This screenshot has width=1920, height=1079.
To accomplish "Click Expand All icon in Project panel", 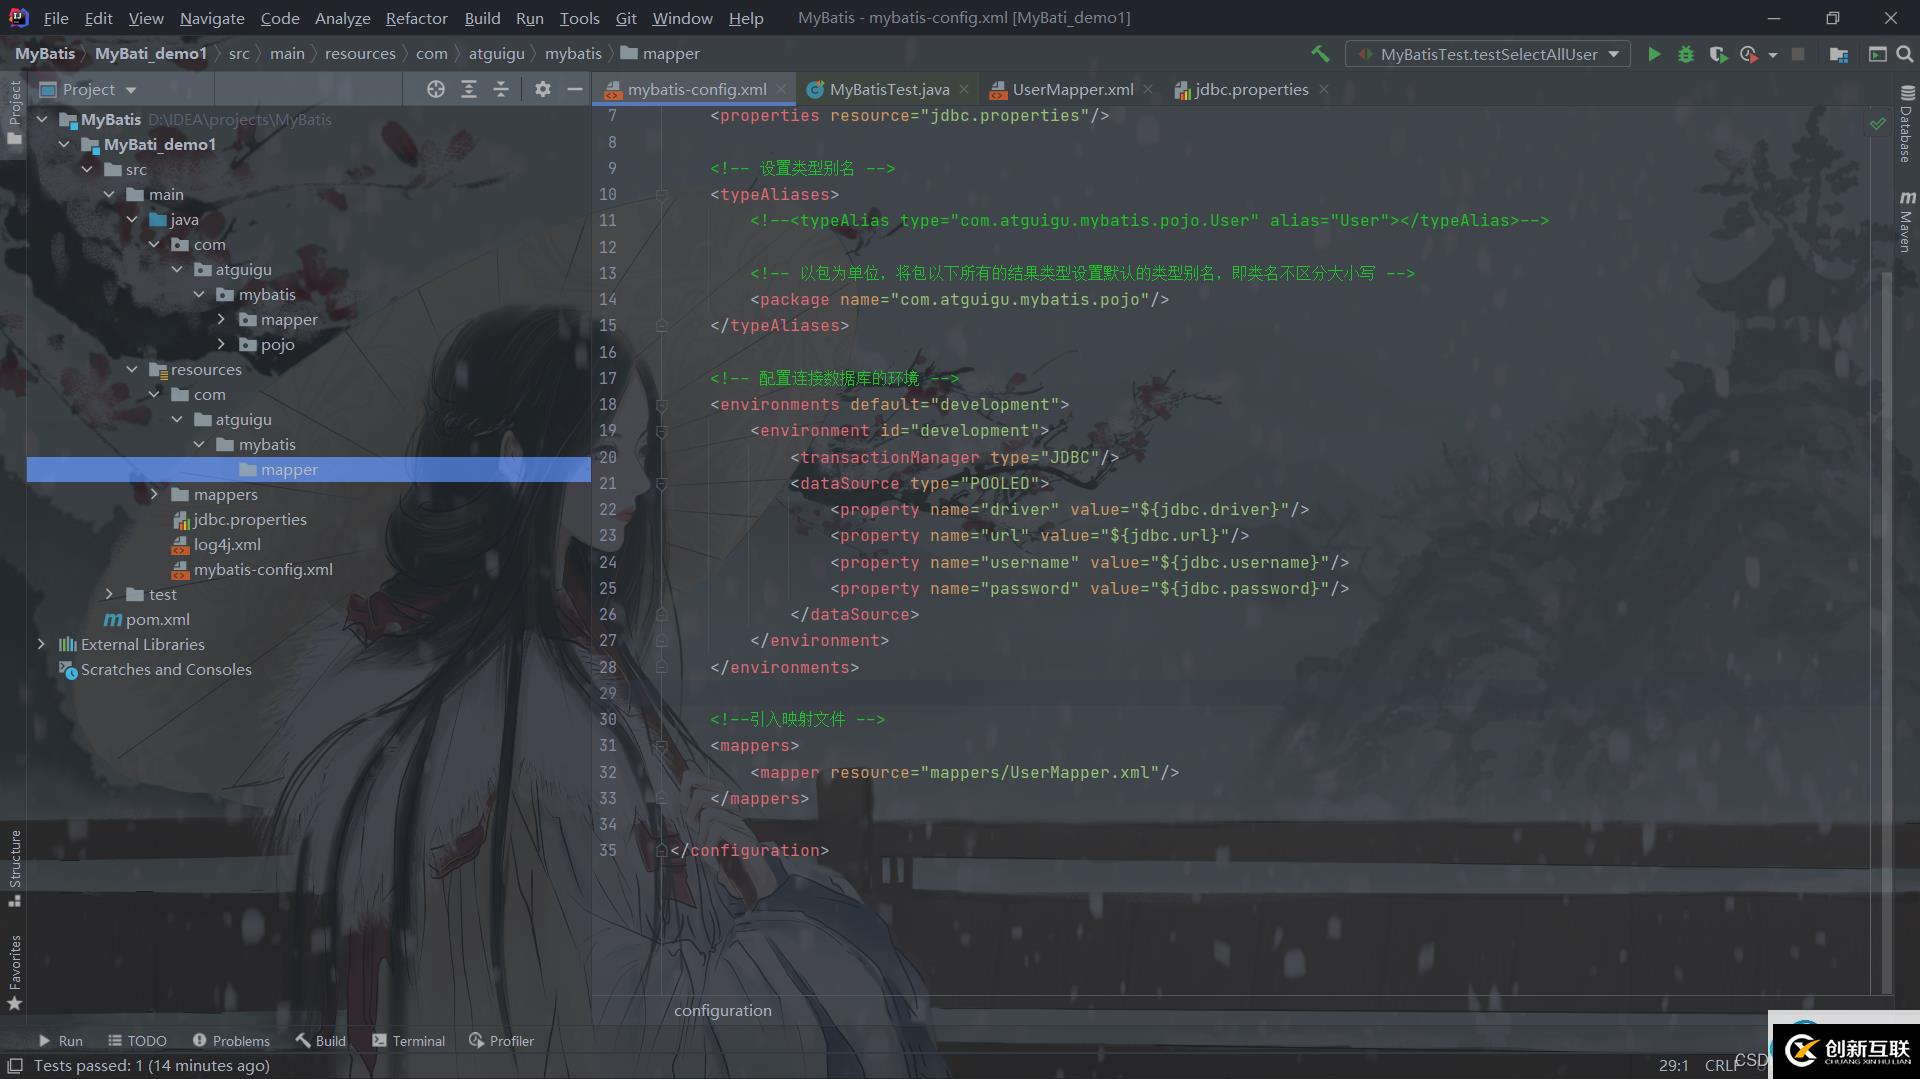I will click(x=468, y=89).
